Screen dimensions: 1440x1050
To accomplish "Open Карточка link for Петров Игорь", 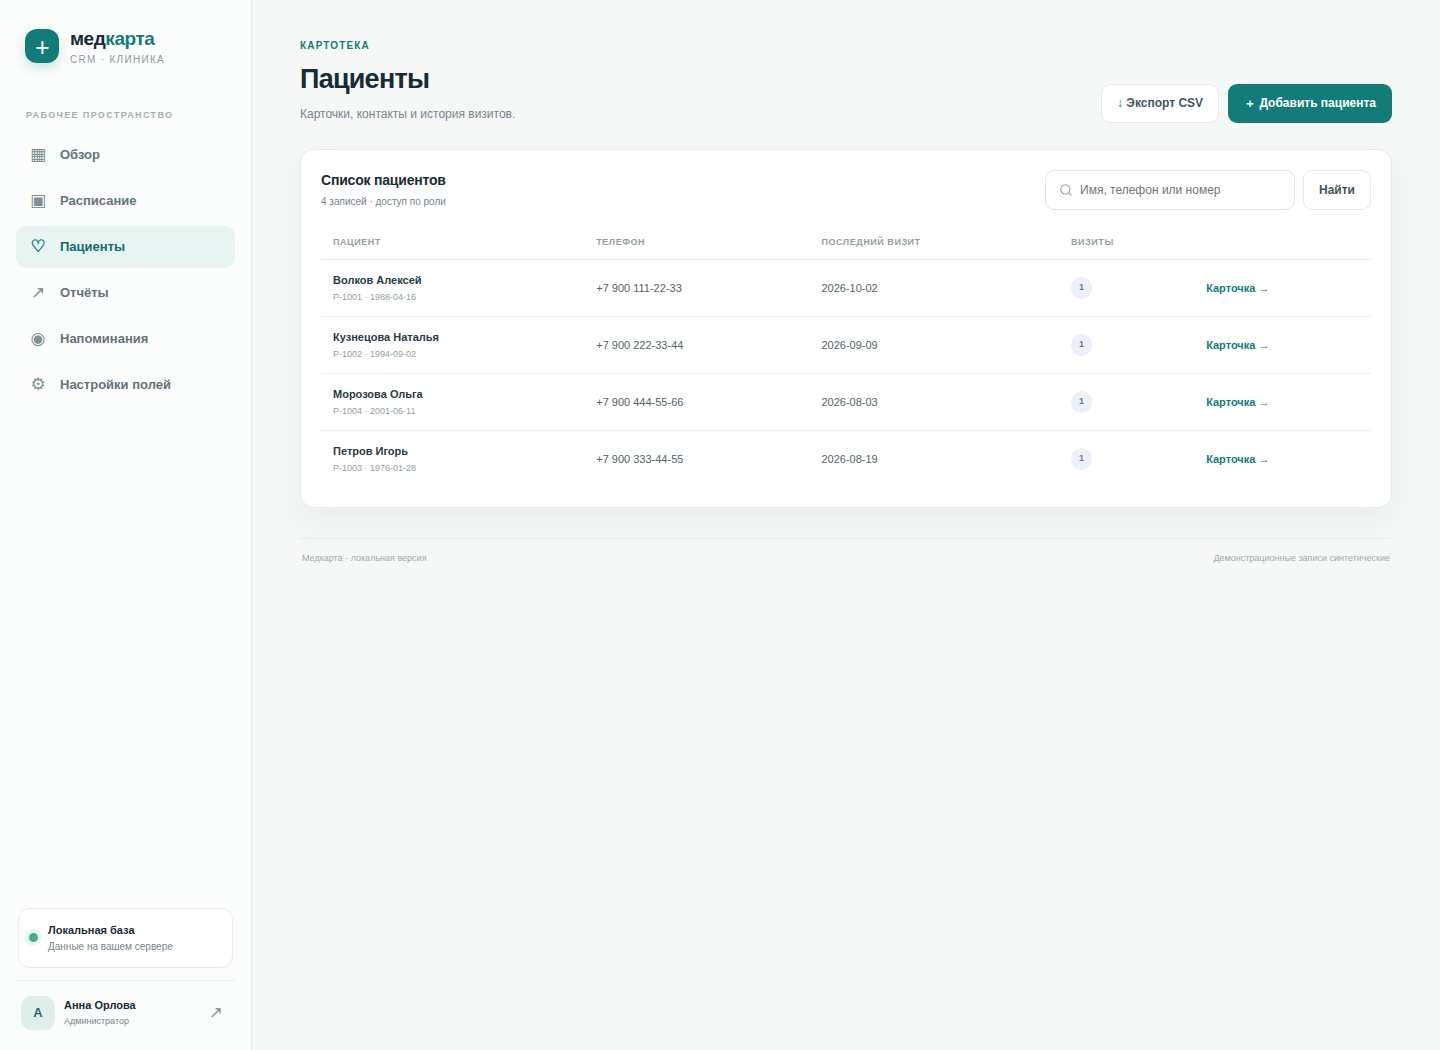I will [x=1237, y=460].
